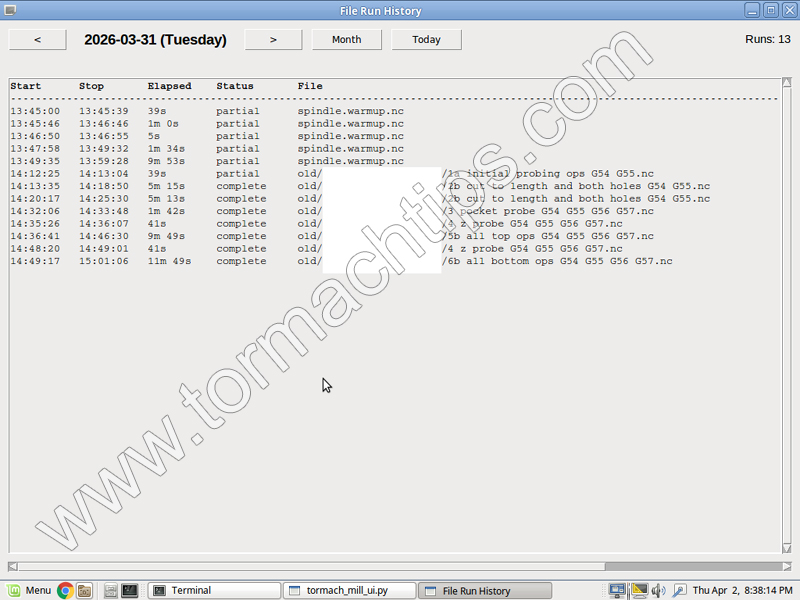Click the key icon in system tray
The image size is (800, 600).
pos(679,590)
